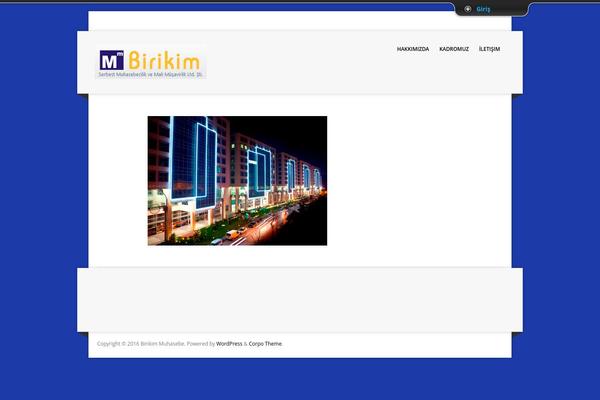Open the night building photo
This screenshot has height=400, width=600.
coord(237,181)
